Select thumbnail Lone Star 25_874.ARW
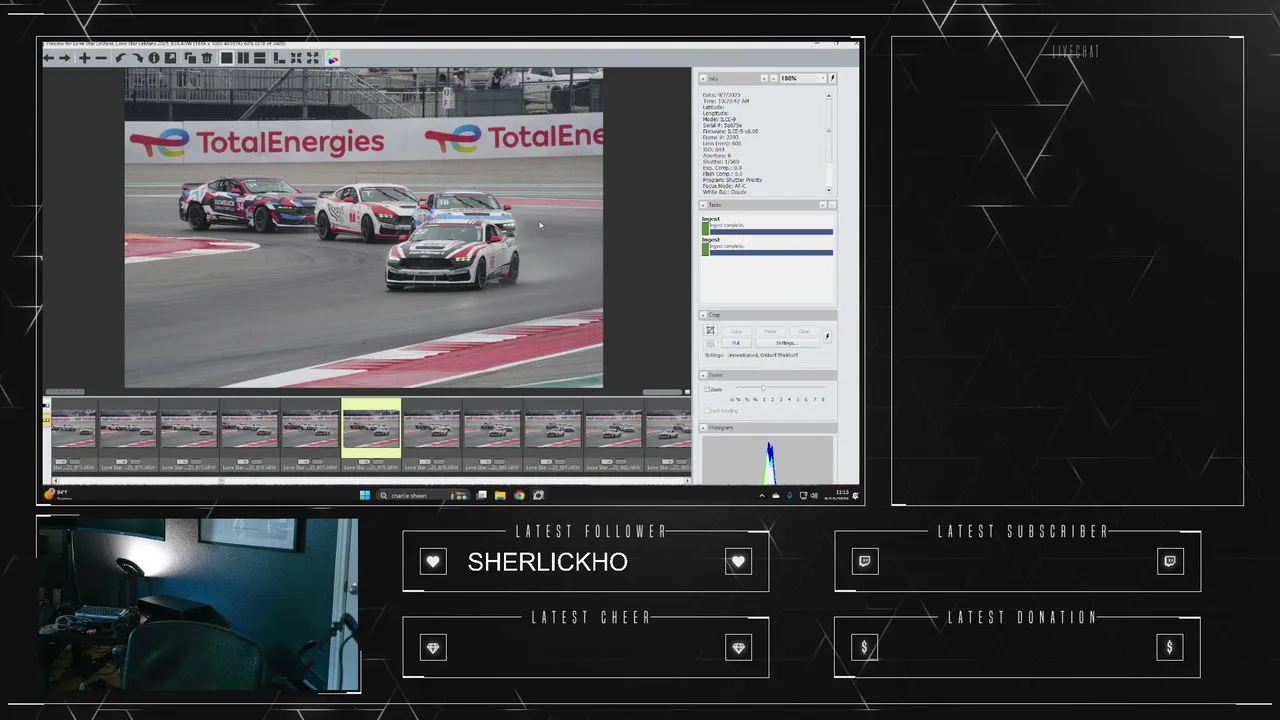The image size is (1280, 720). [129, 436]
